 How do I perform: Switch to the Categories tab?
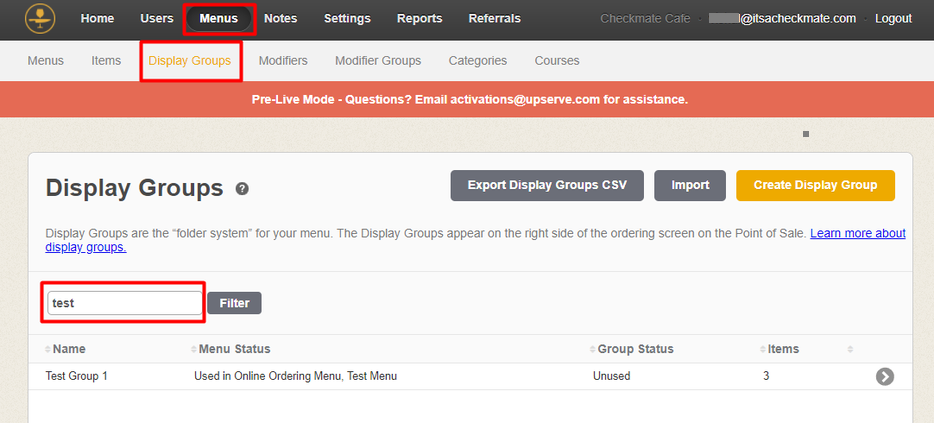[x=477, y=61]
